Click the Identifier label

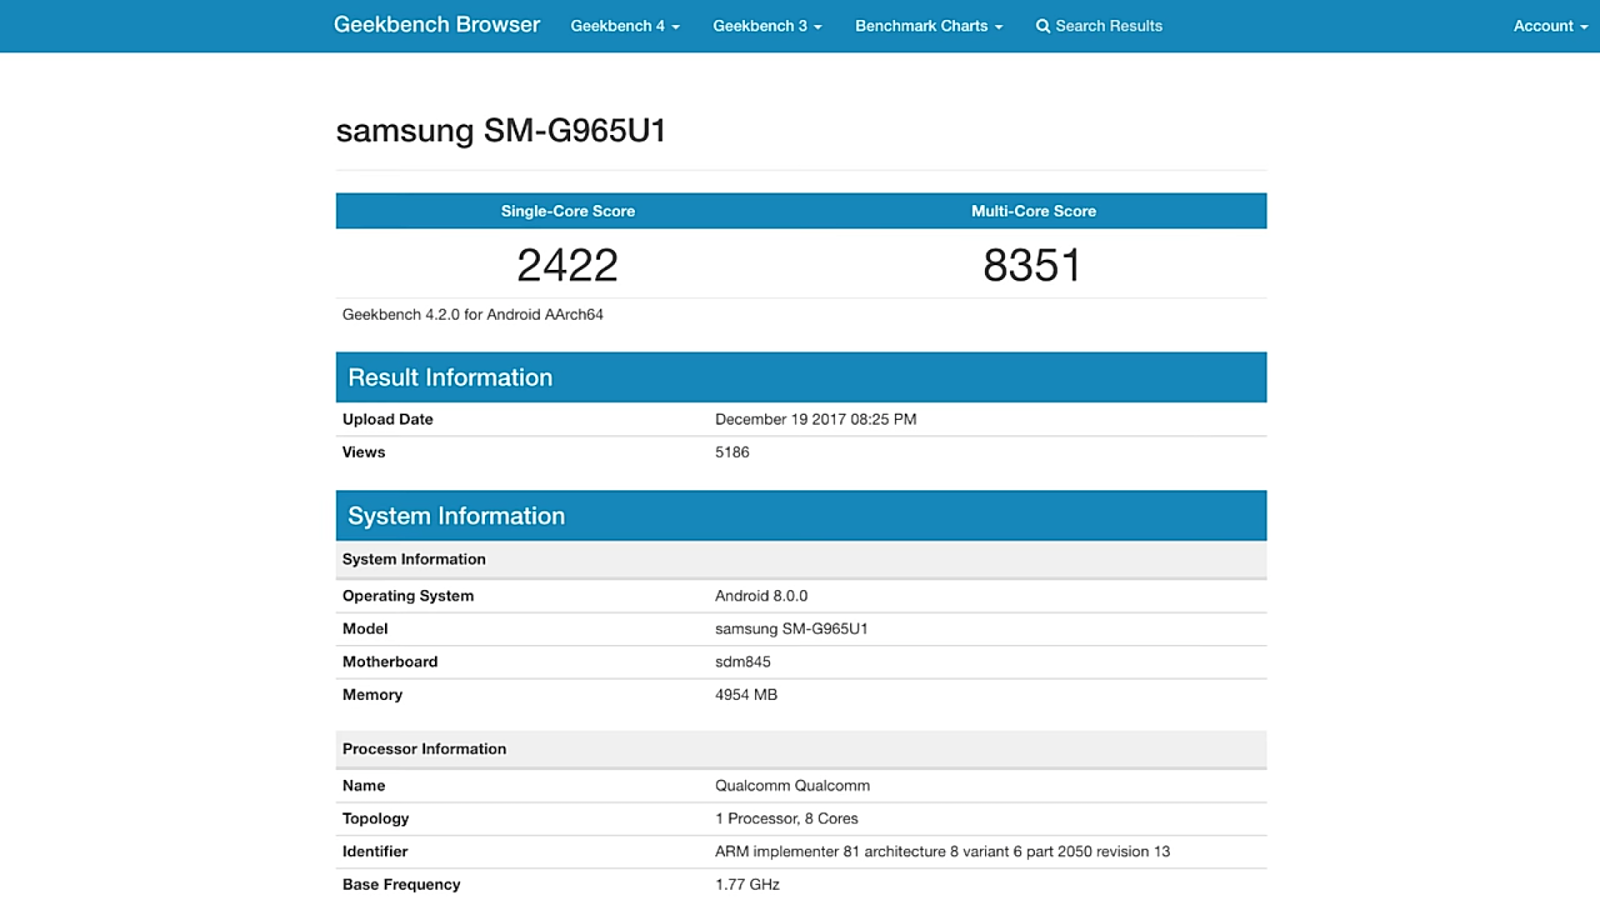coord(375,852)
